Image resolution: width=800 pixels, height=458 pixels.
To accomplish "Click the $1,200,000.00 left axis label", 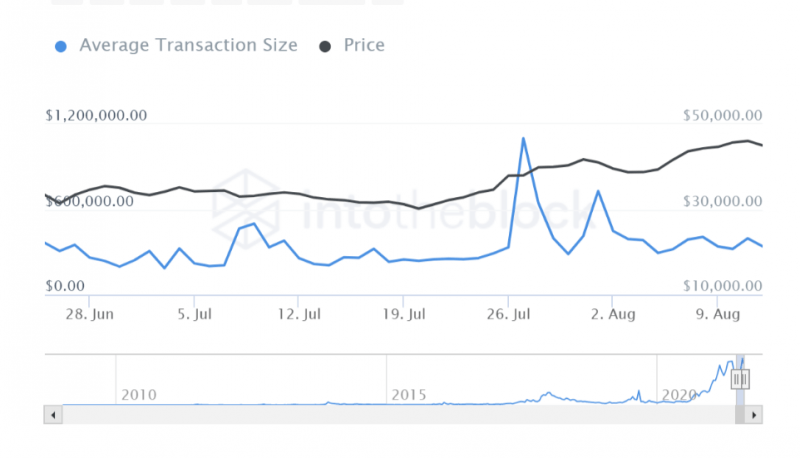I will coord(96,115).
